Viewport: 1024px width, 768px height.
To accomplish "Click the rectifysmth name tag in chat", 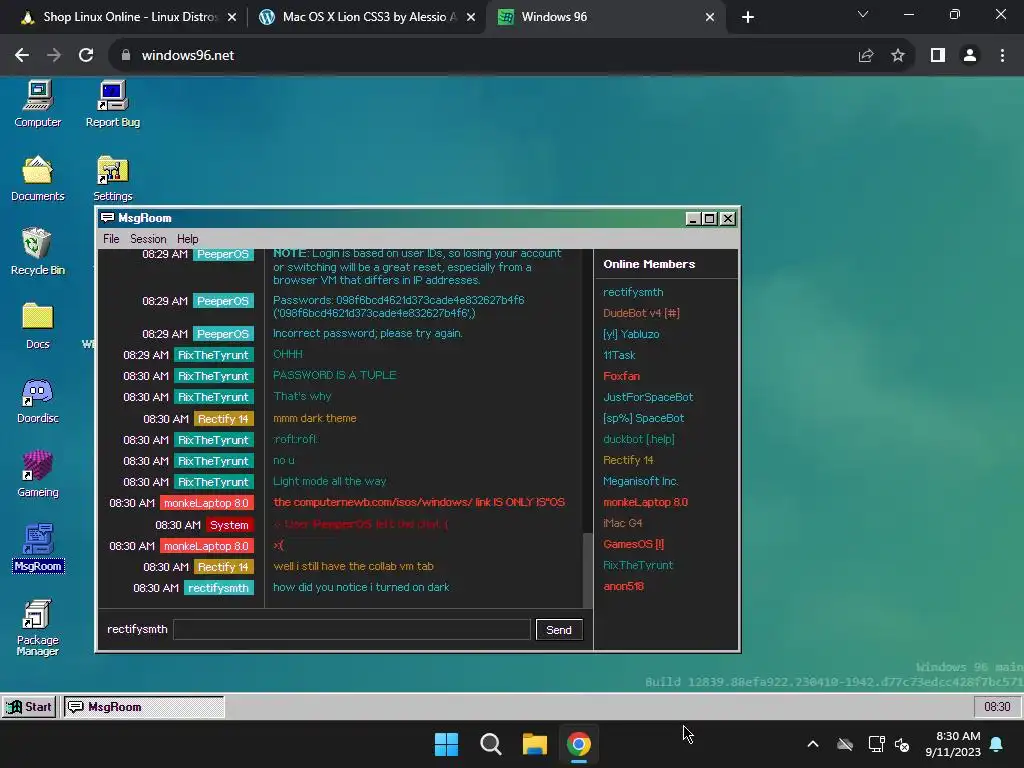I will pos(218,588).
